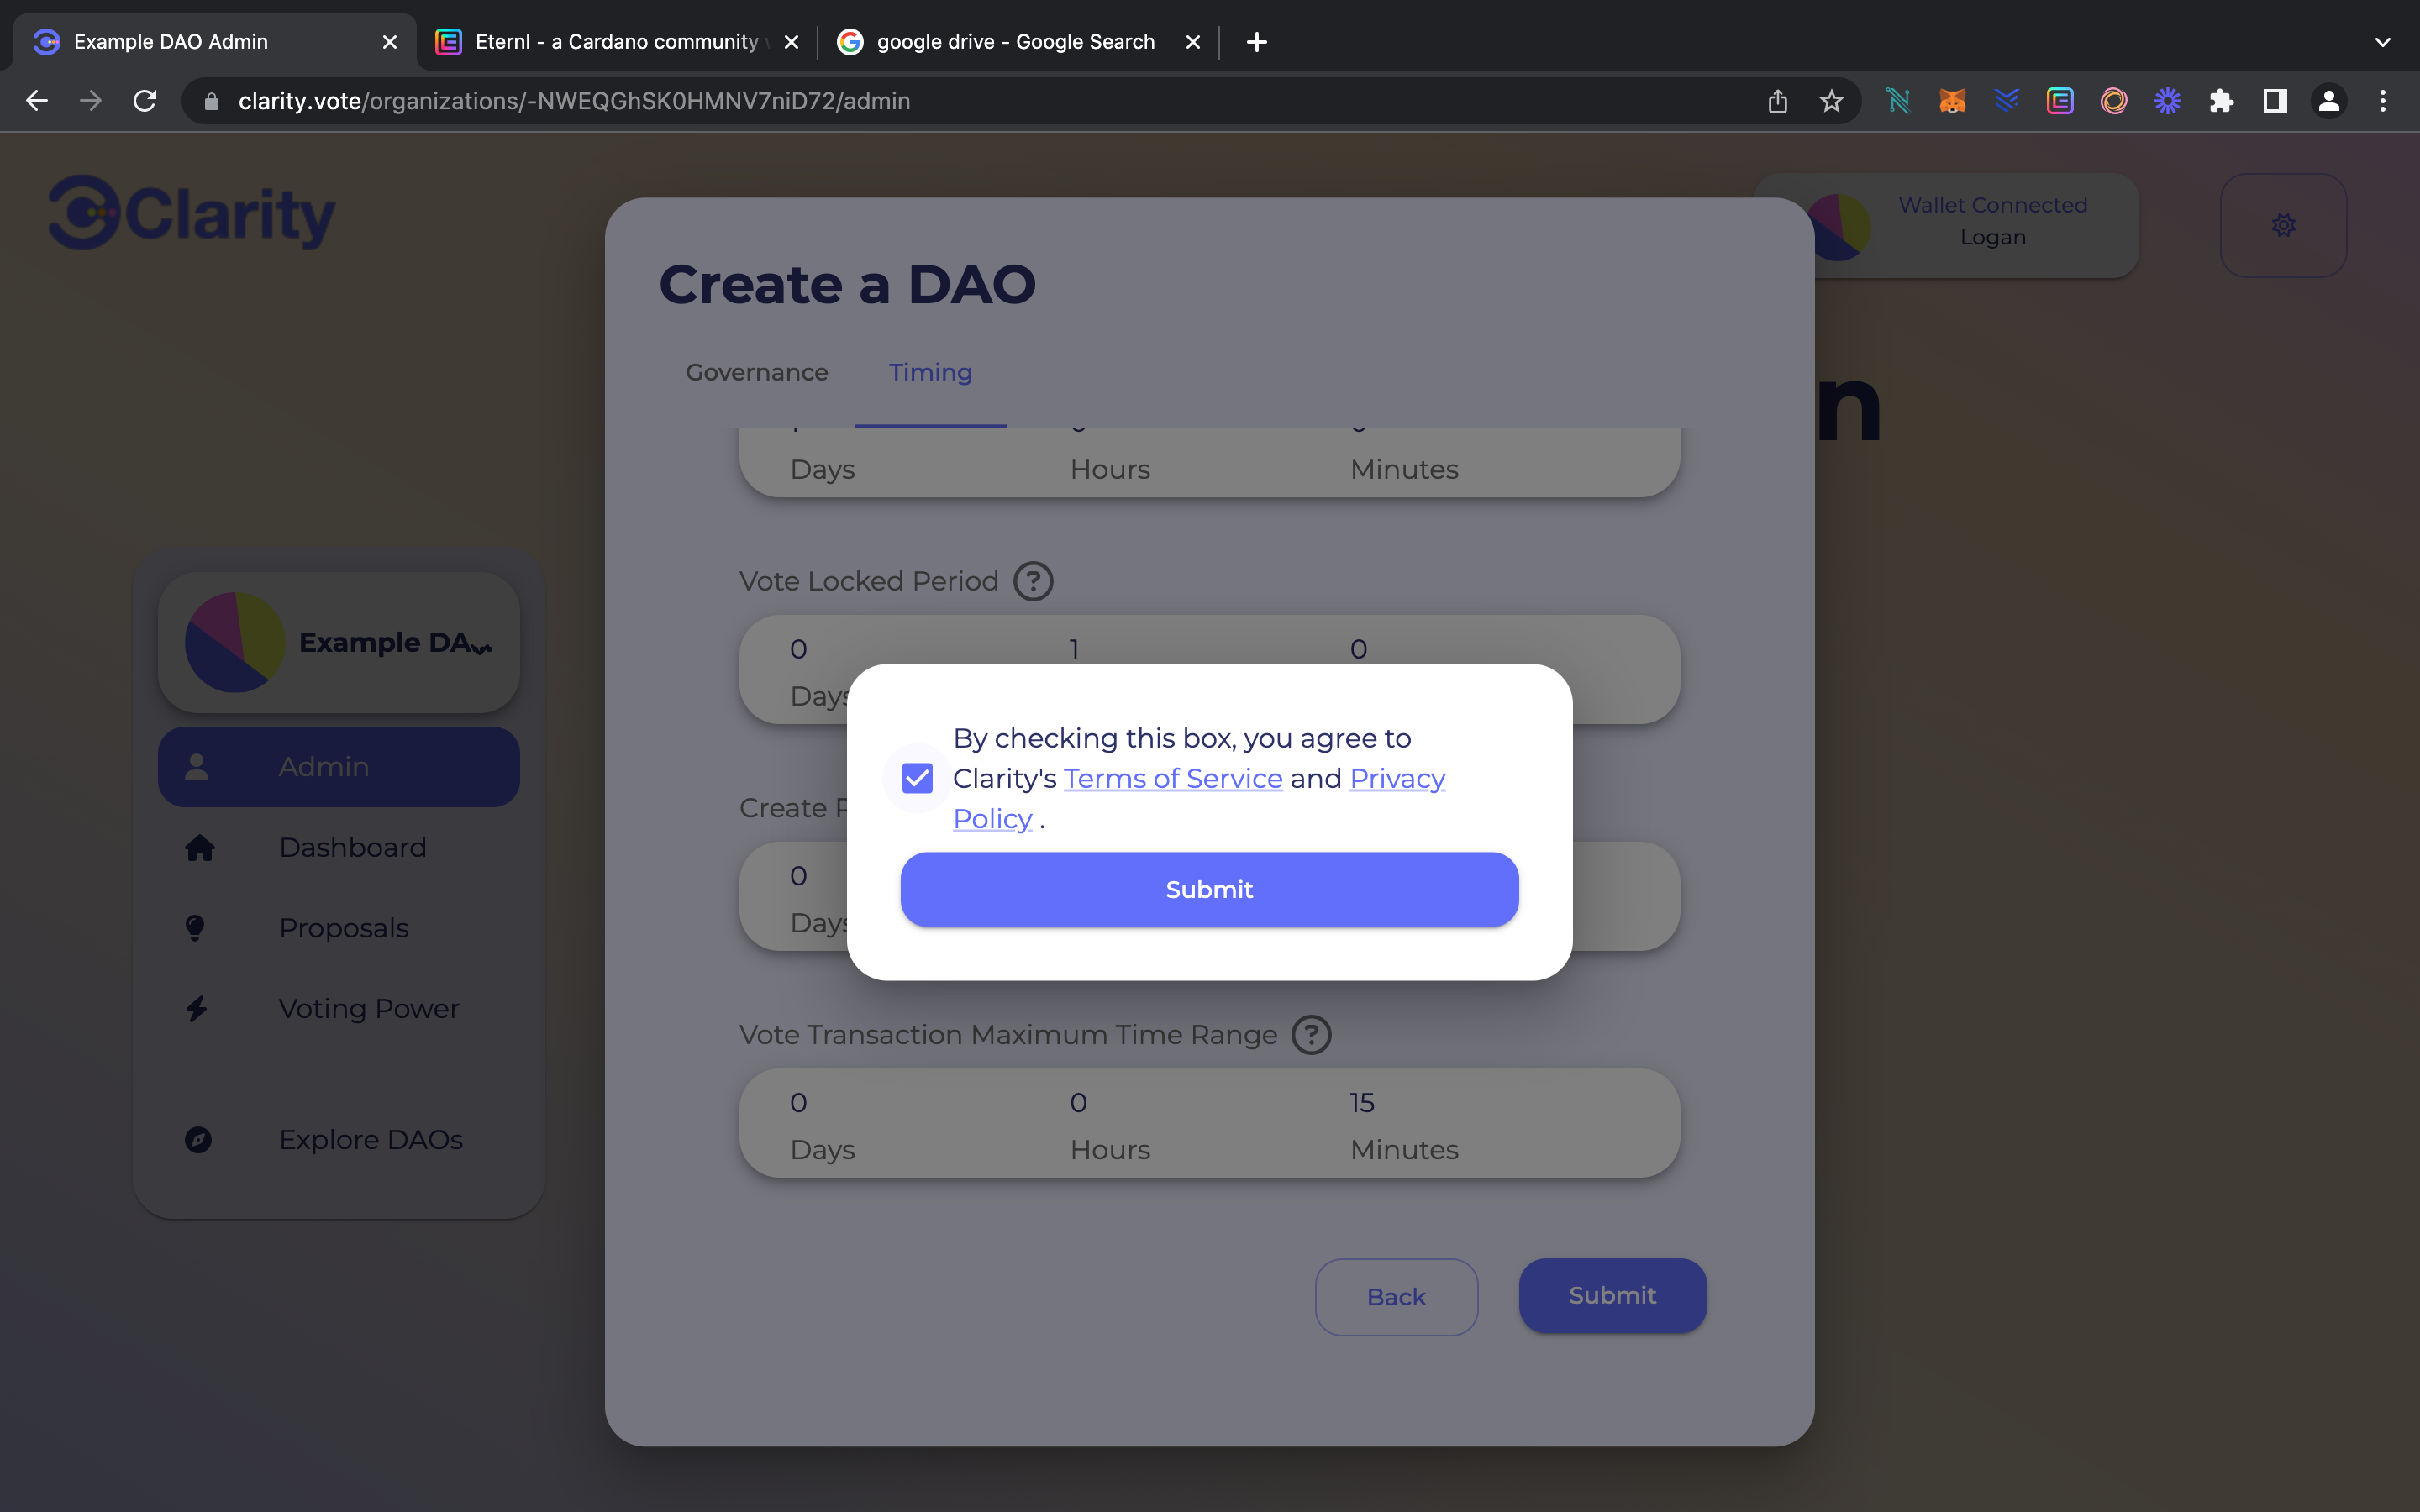Toggle the browser side panel icon
The width and height of the screenshot is (2420, 1512).
tap(2275, 101)
